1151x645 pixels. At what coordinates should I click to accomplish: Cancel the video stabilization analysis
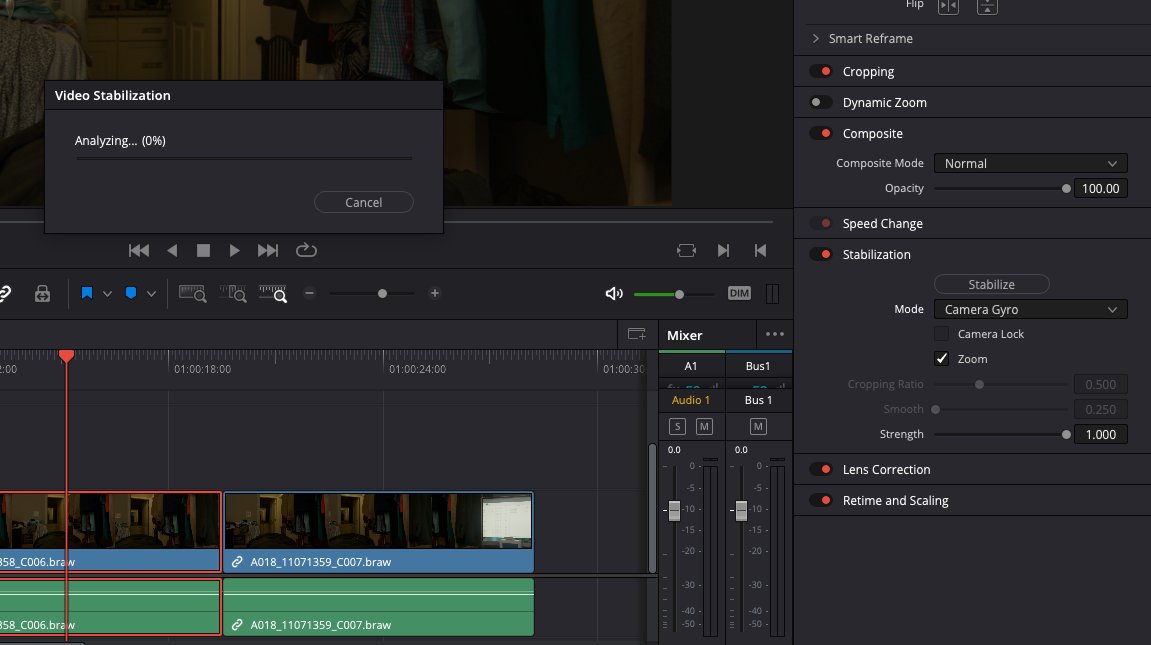363,203
